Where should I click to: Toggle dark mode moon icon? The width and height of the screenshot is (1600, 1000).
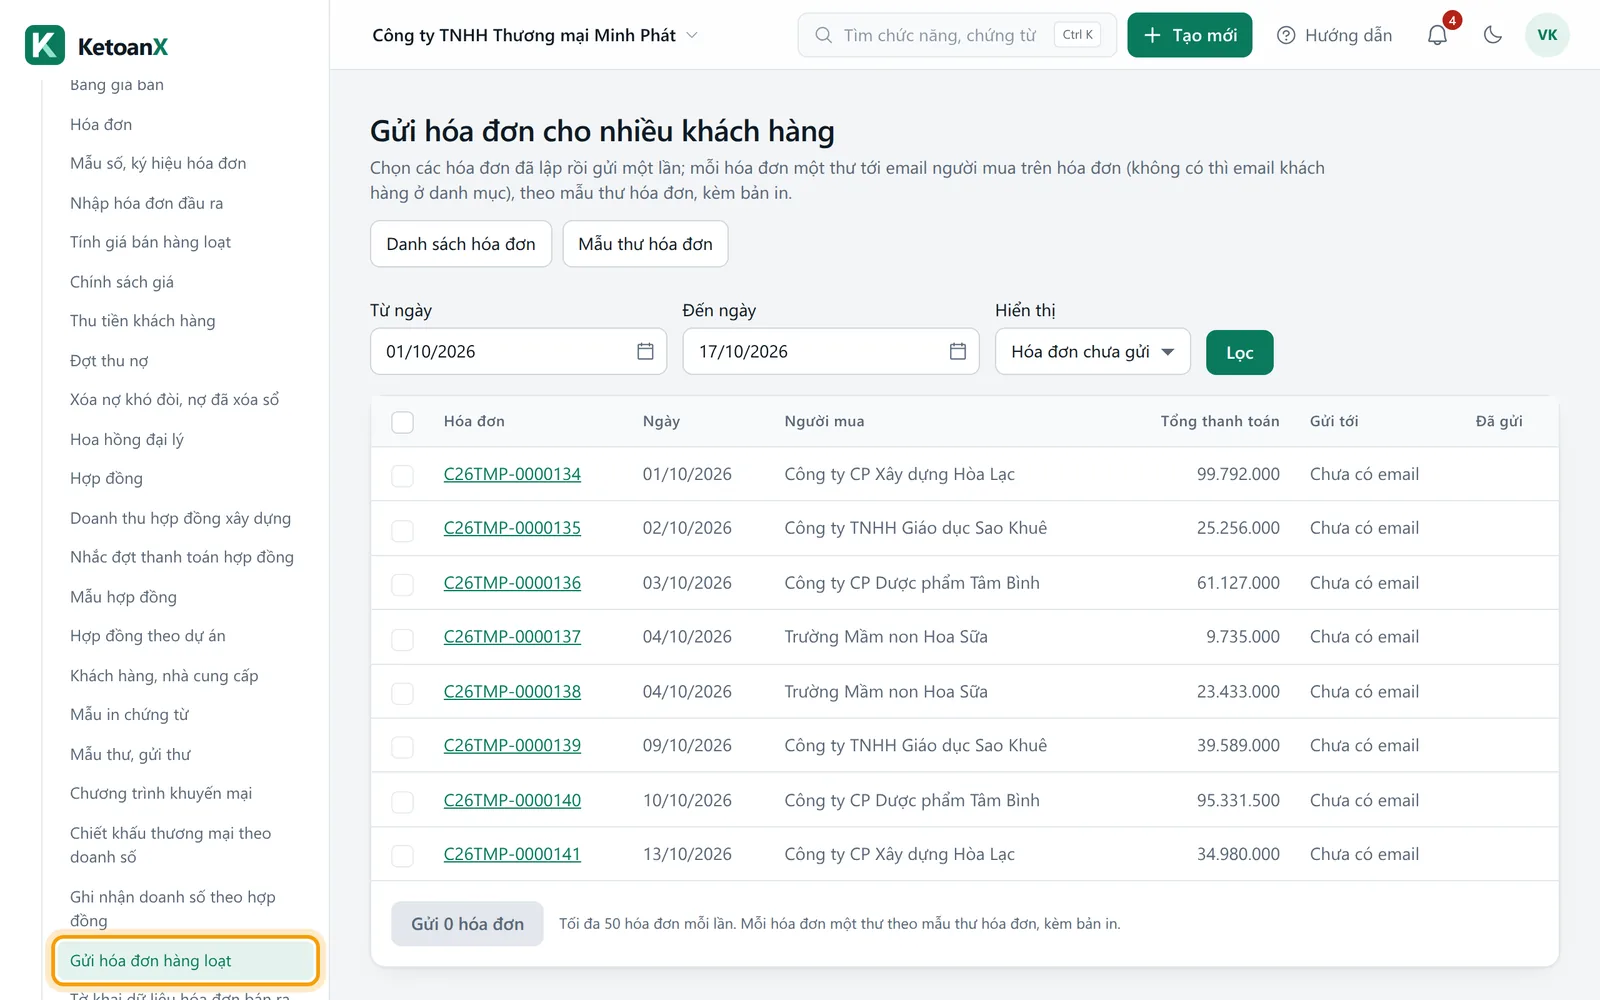[1493, 35]
